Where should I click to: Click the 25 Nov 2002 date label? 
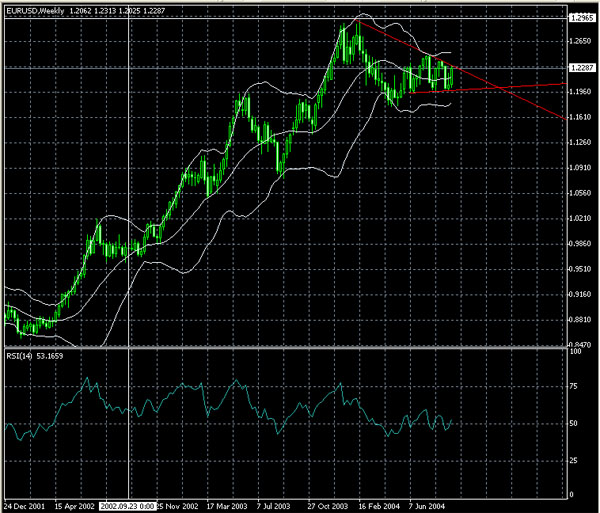pyautogui.click(x=178, y=506)
